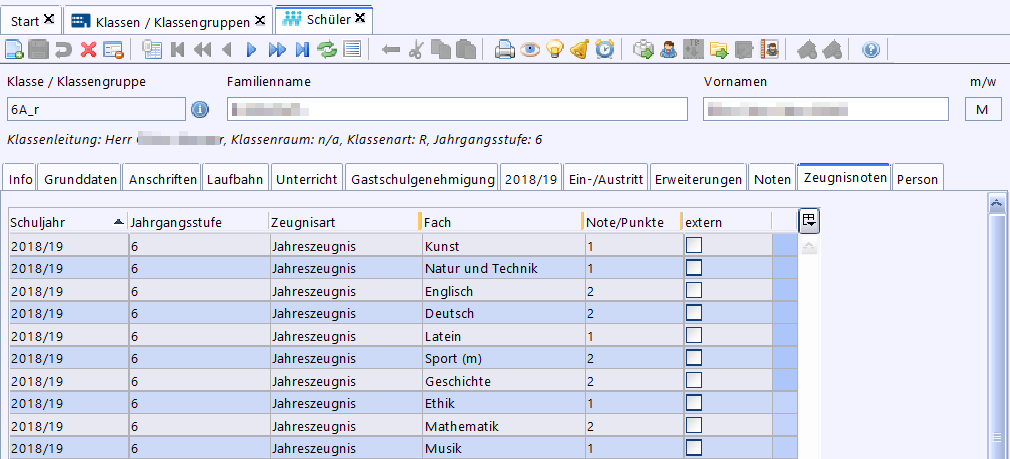Image resolution: width=1010 pixels, height=459 pixels.
Task: Click the grey undo arrow icon
Action: pos(63,50)
